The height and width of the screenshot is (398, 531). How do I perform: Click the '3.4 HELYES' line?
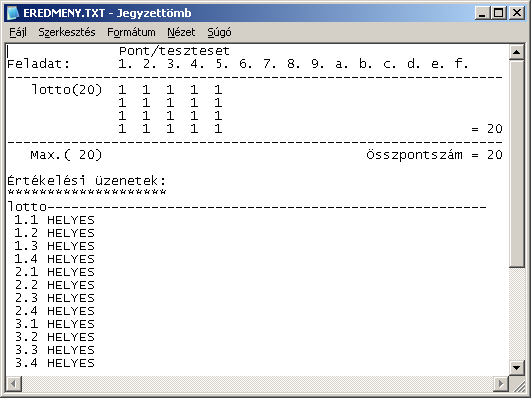[54, 363]
